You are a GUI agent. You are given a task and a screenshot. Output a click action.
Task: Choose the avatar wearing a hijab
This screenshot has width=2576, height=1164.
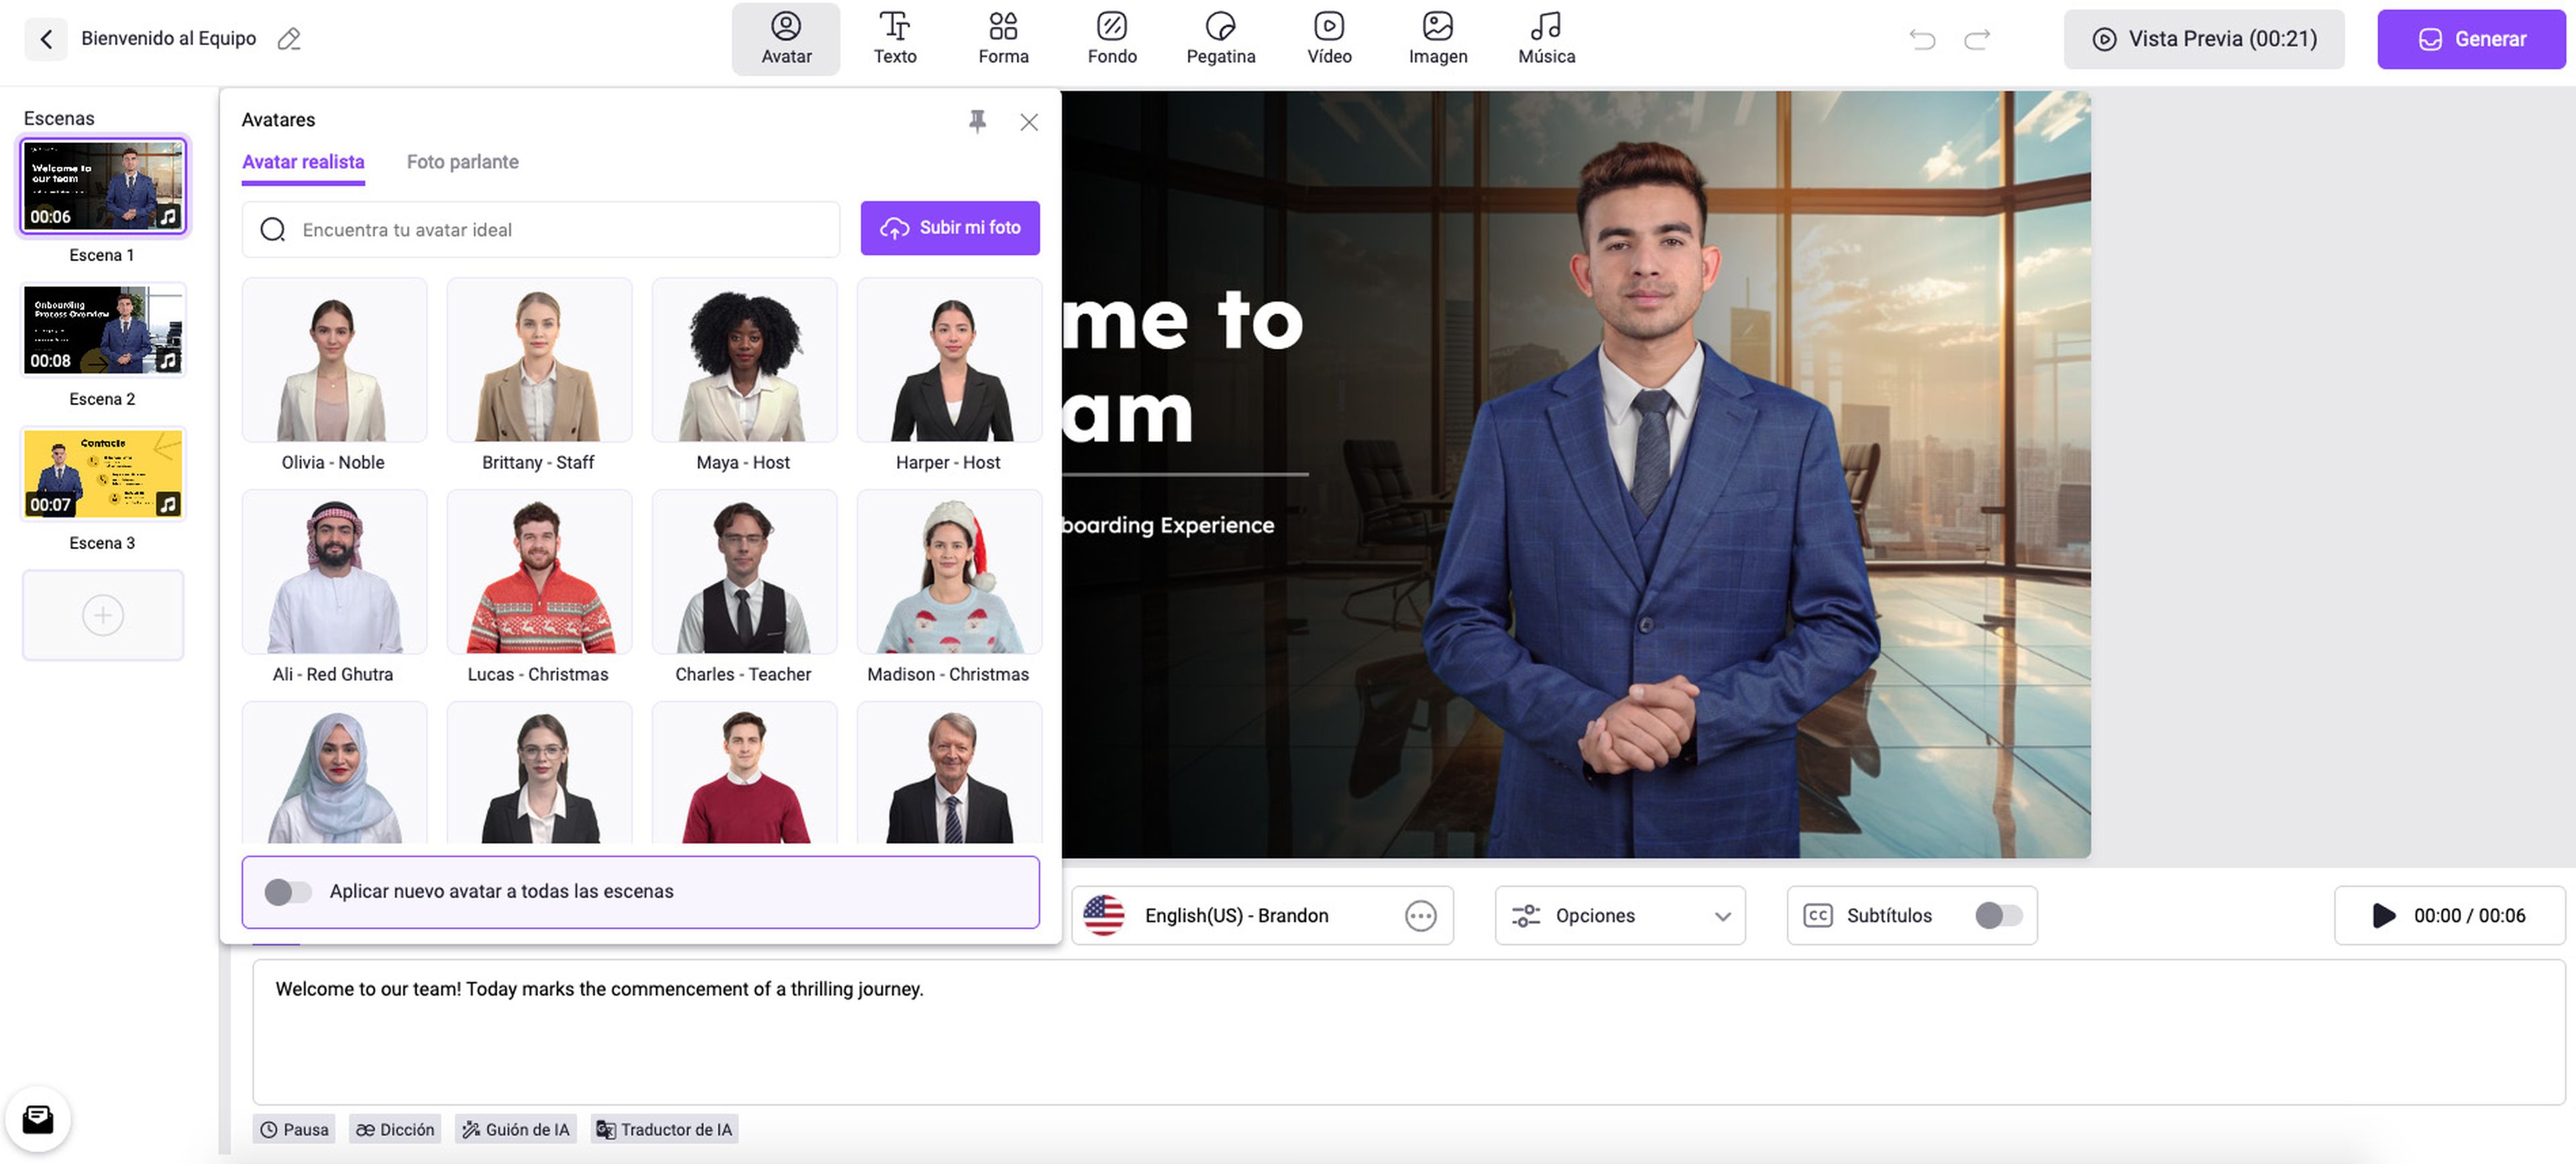pos(334,774)
